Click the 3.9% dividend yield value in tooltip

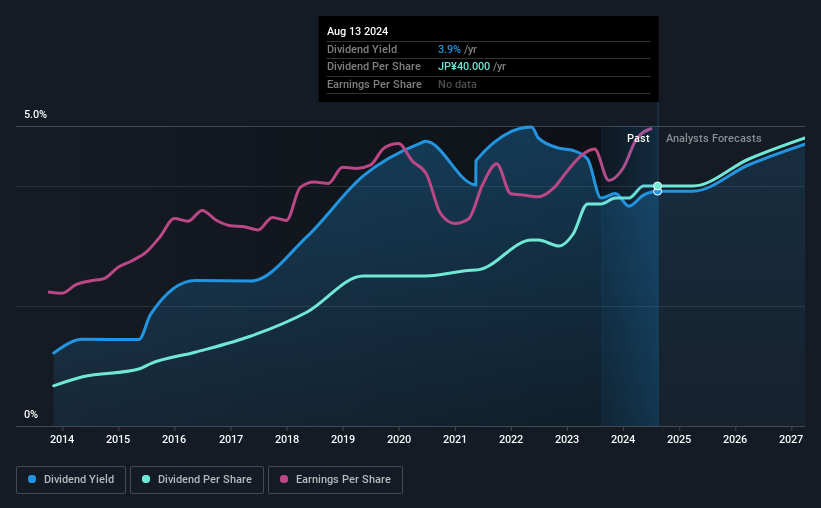pyautogui.click(x=449, y=49)
